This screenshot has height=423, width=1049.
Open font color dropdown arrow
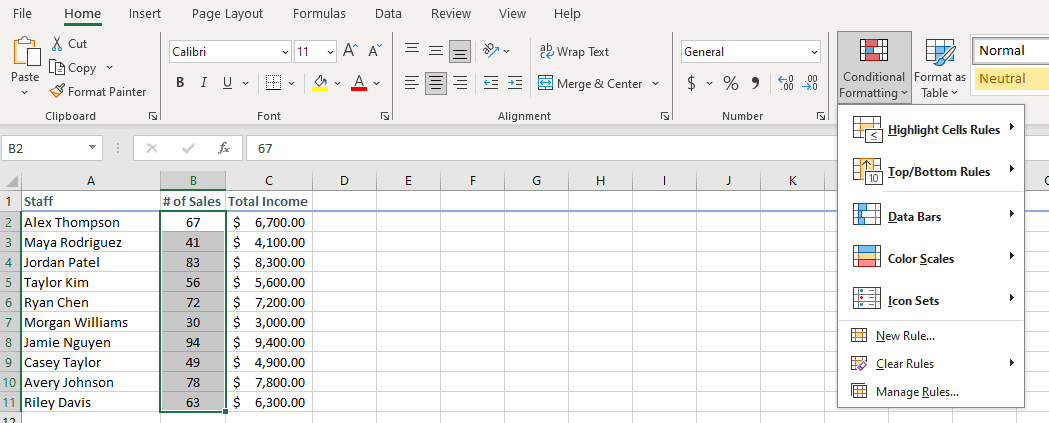(x=377, y=83)
